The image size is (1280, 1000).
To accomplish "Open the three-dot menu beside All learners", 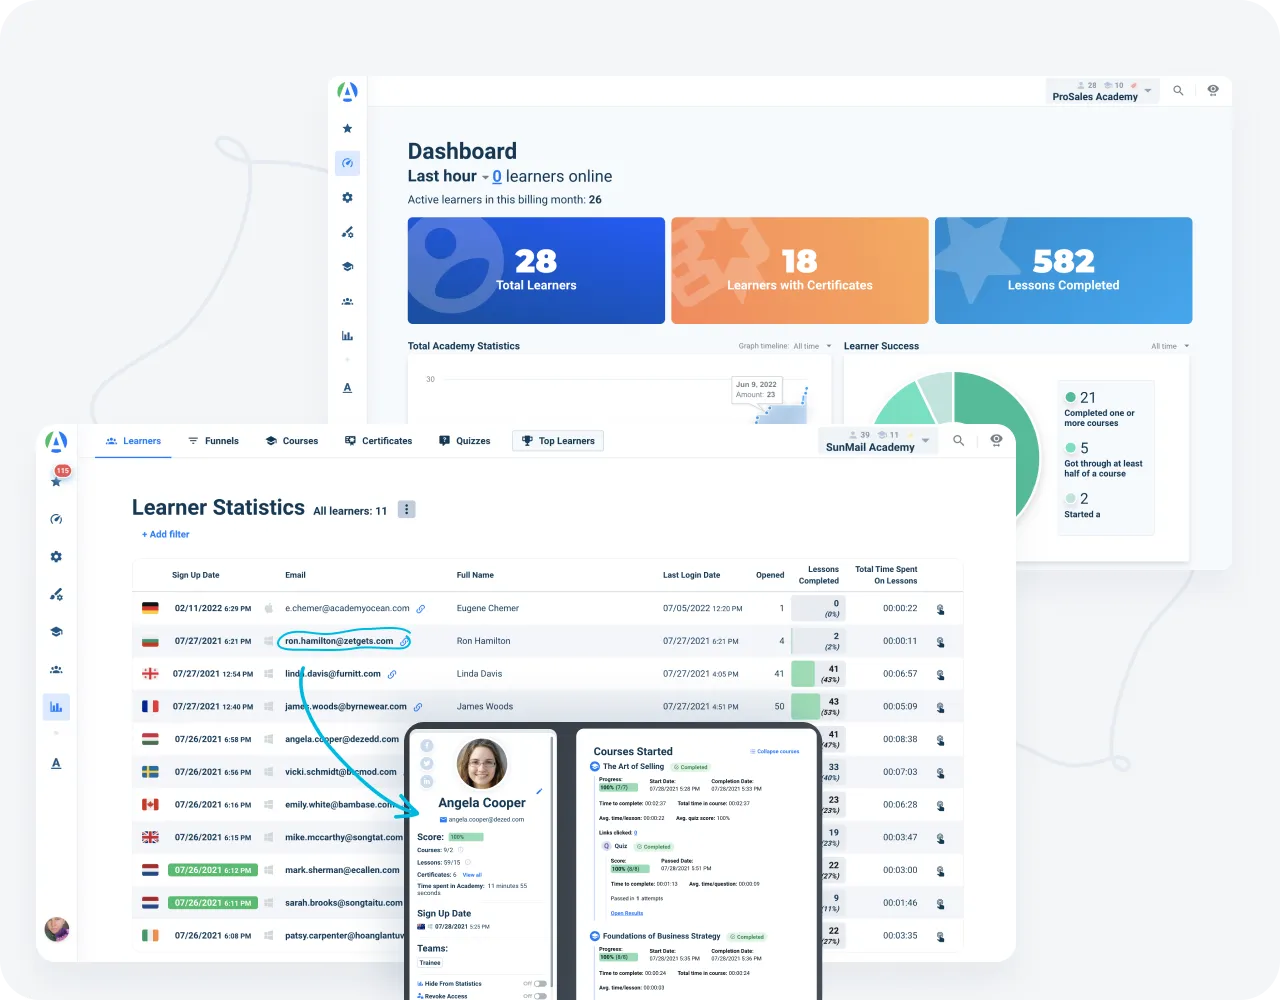I will (406, 510).
